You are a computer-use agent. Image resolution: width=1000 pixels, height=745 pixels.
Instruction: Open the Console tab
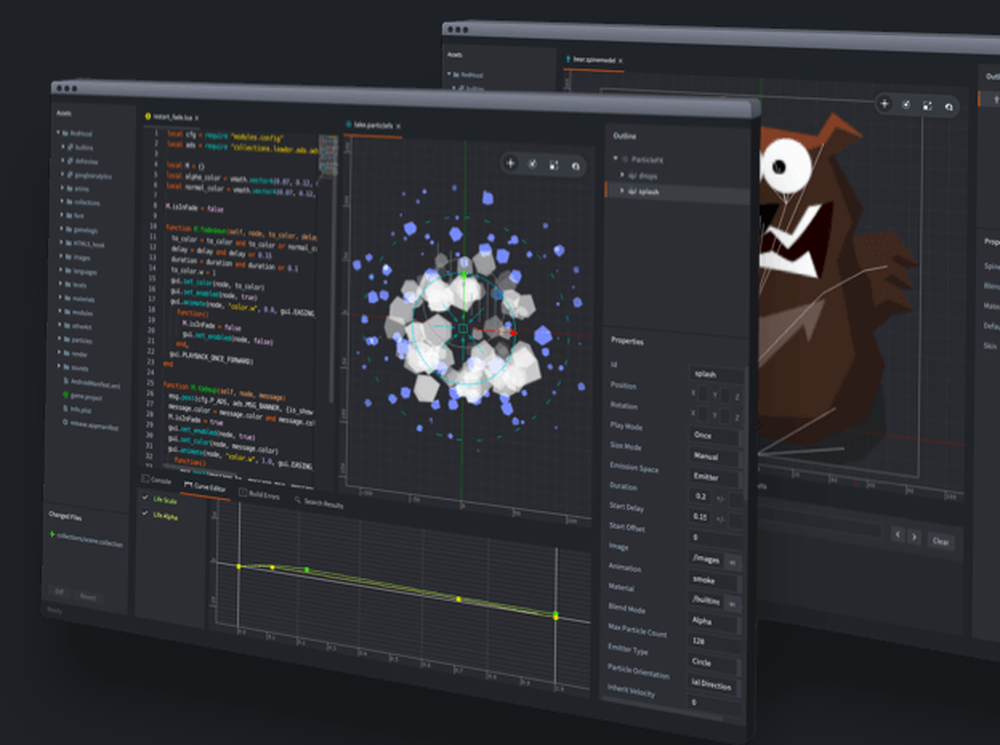pos(156,480)
